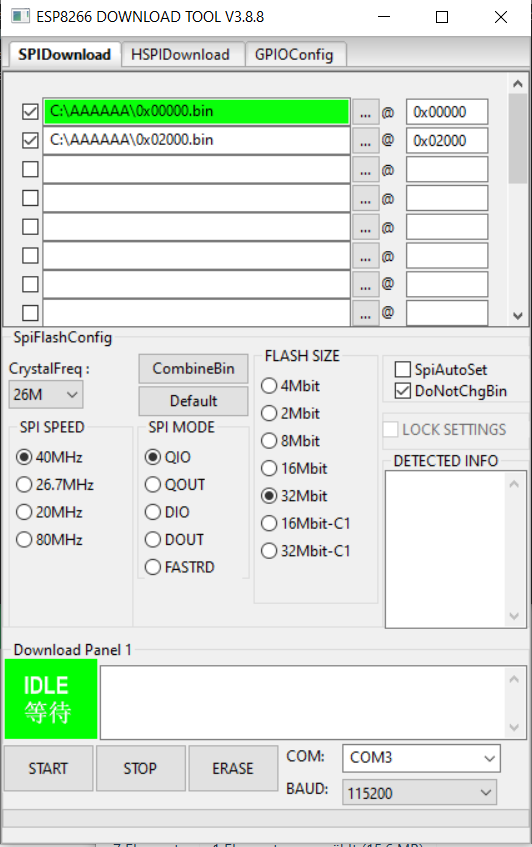The width and height of the screenshot is (532, 847).
Task: Disable the DoNotChgBin checkbox
Action: [403, 391]
